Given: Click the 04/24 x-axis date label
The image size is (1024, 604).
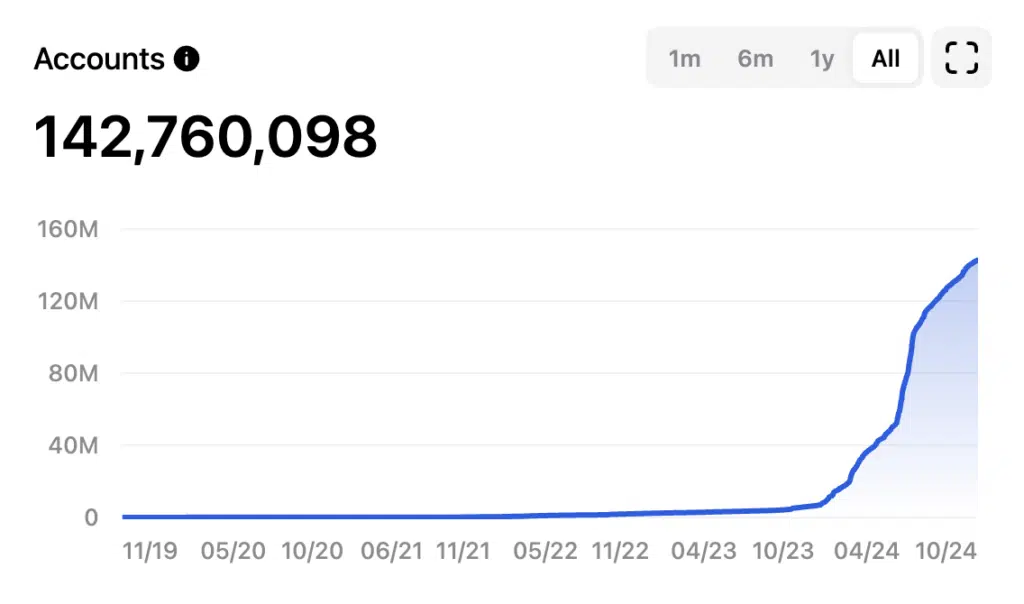Looking at the screenshot, I should 866,551.
